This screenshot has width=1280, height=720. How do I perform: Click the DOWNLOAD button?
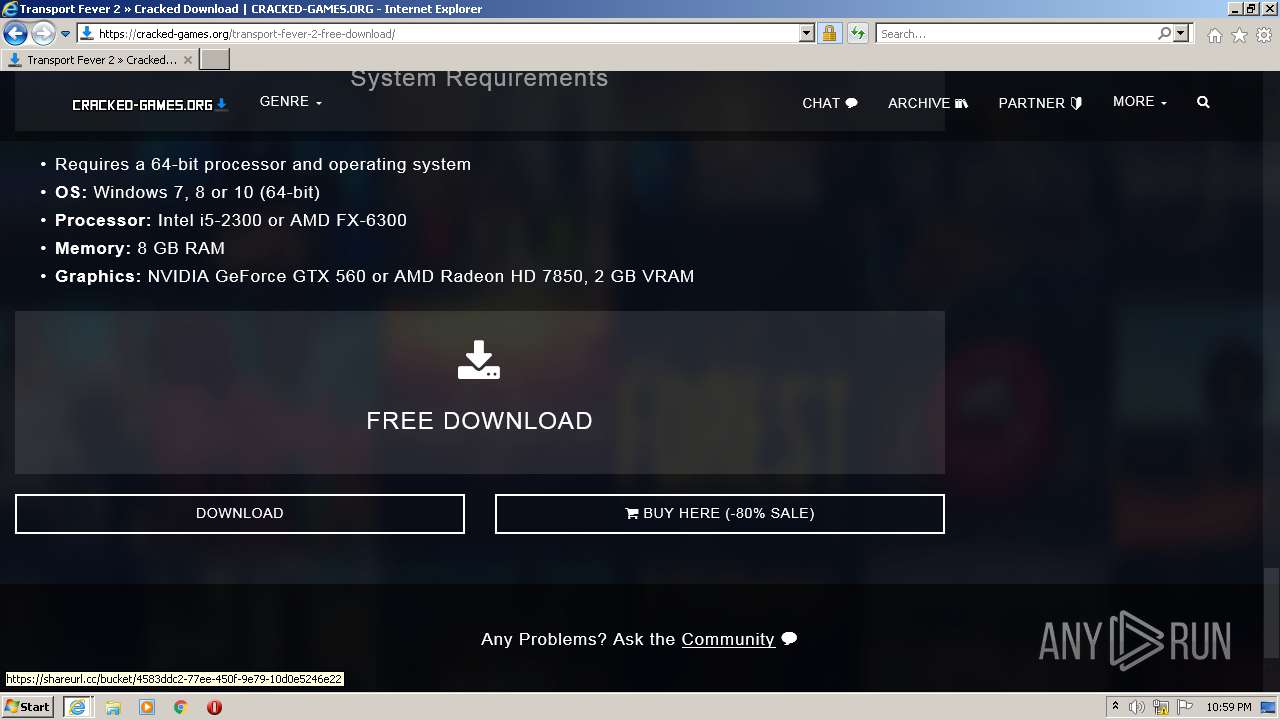point(240,513)
